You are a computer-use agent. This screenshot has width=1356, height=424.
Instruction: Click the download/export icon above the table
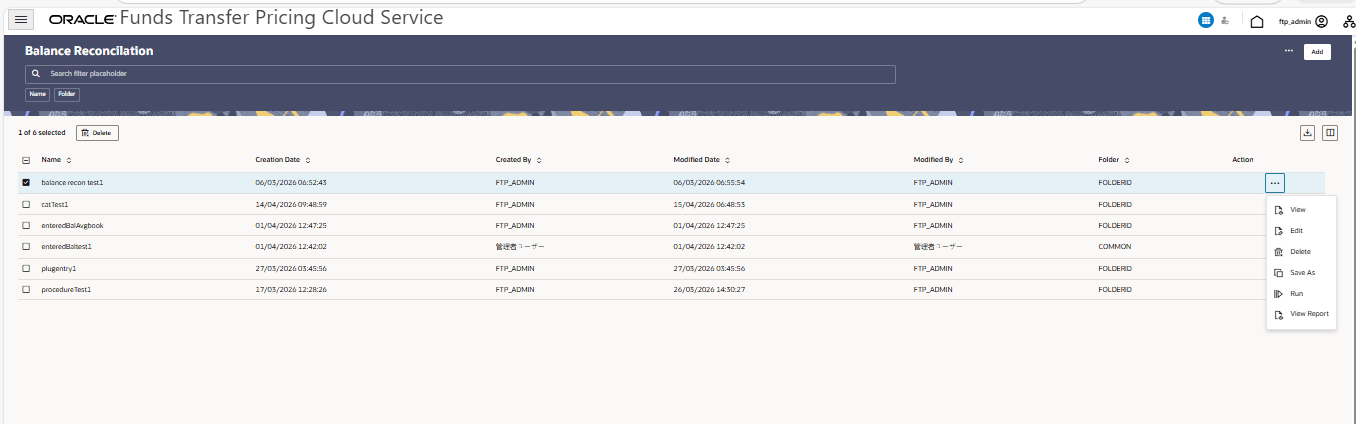pos(1307,133)
